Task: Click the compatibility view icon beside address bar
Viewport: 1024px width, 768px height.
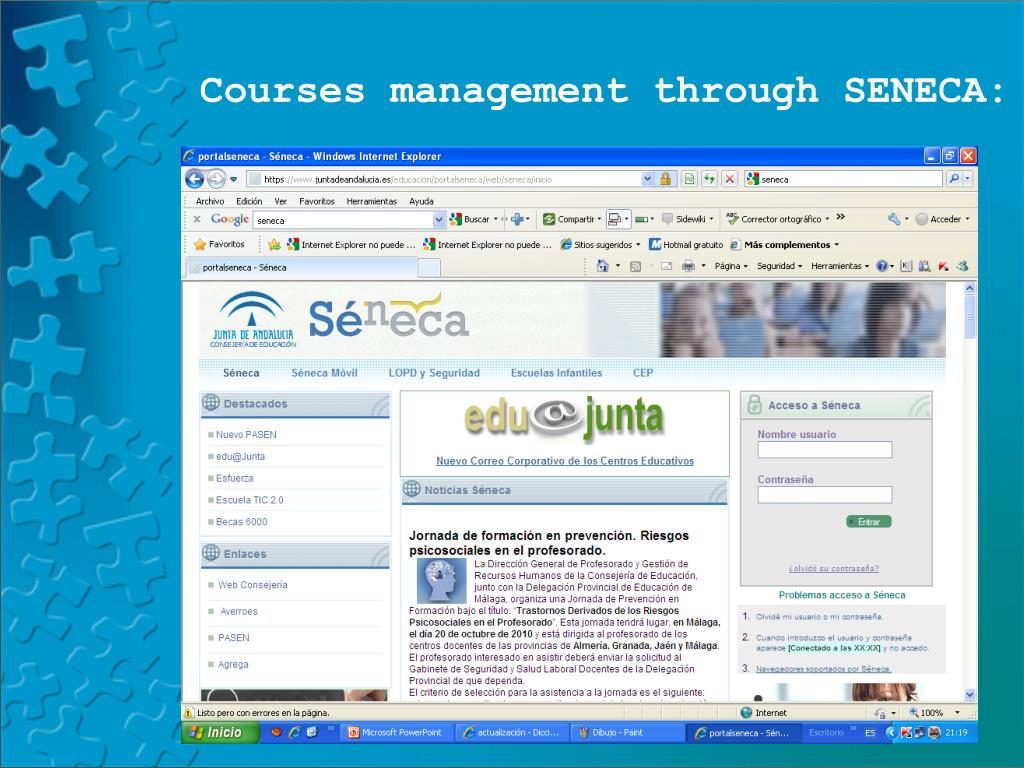Action: tap(689, 179)
